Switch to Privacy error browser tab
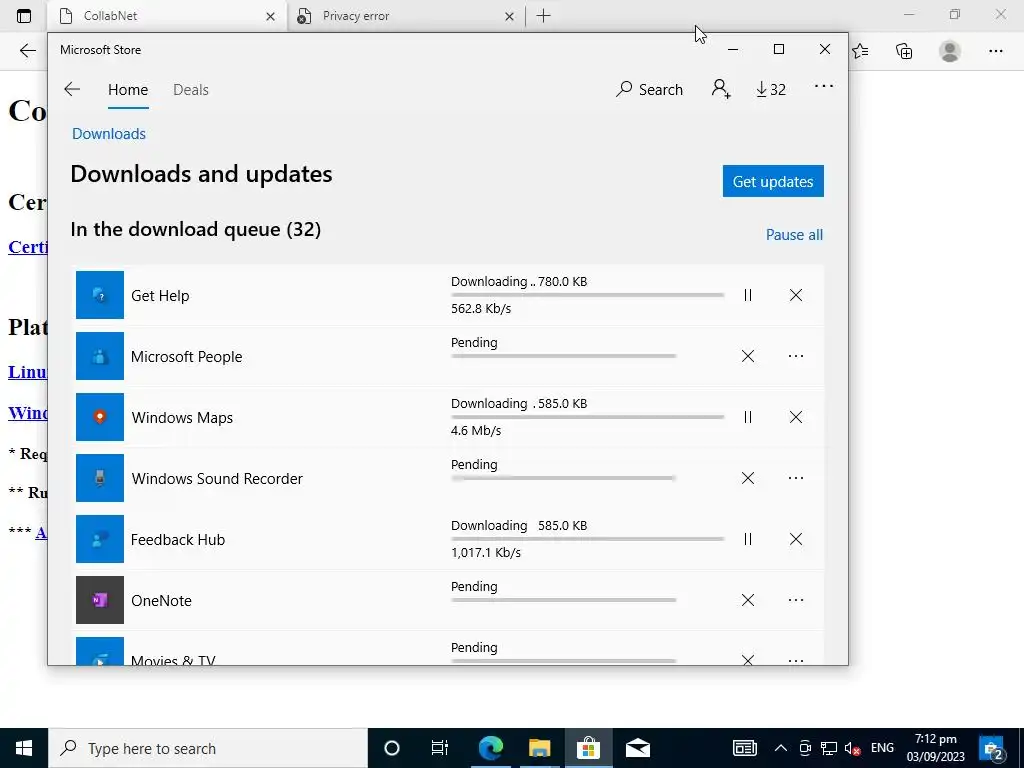 pos(405,16)
